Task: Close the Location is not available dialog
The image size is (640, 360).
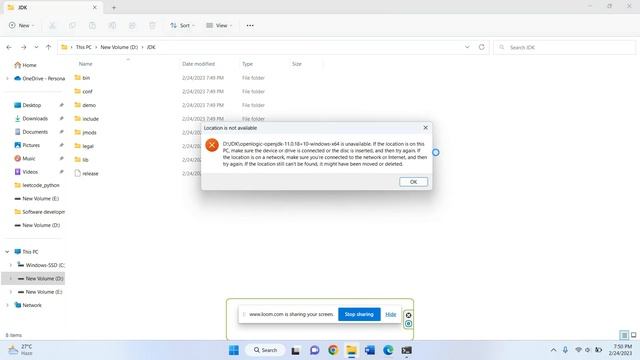Action: coord(425,128)
